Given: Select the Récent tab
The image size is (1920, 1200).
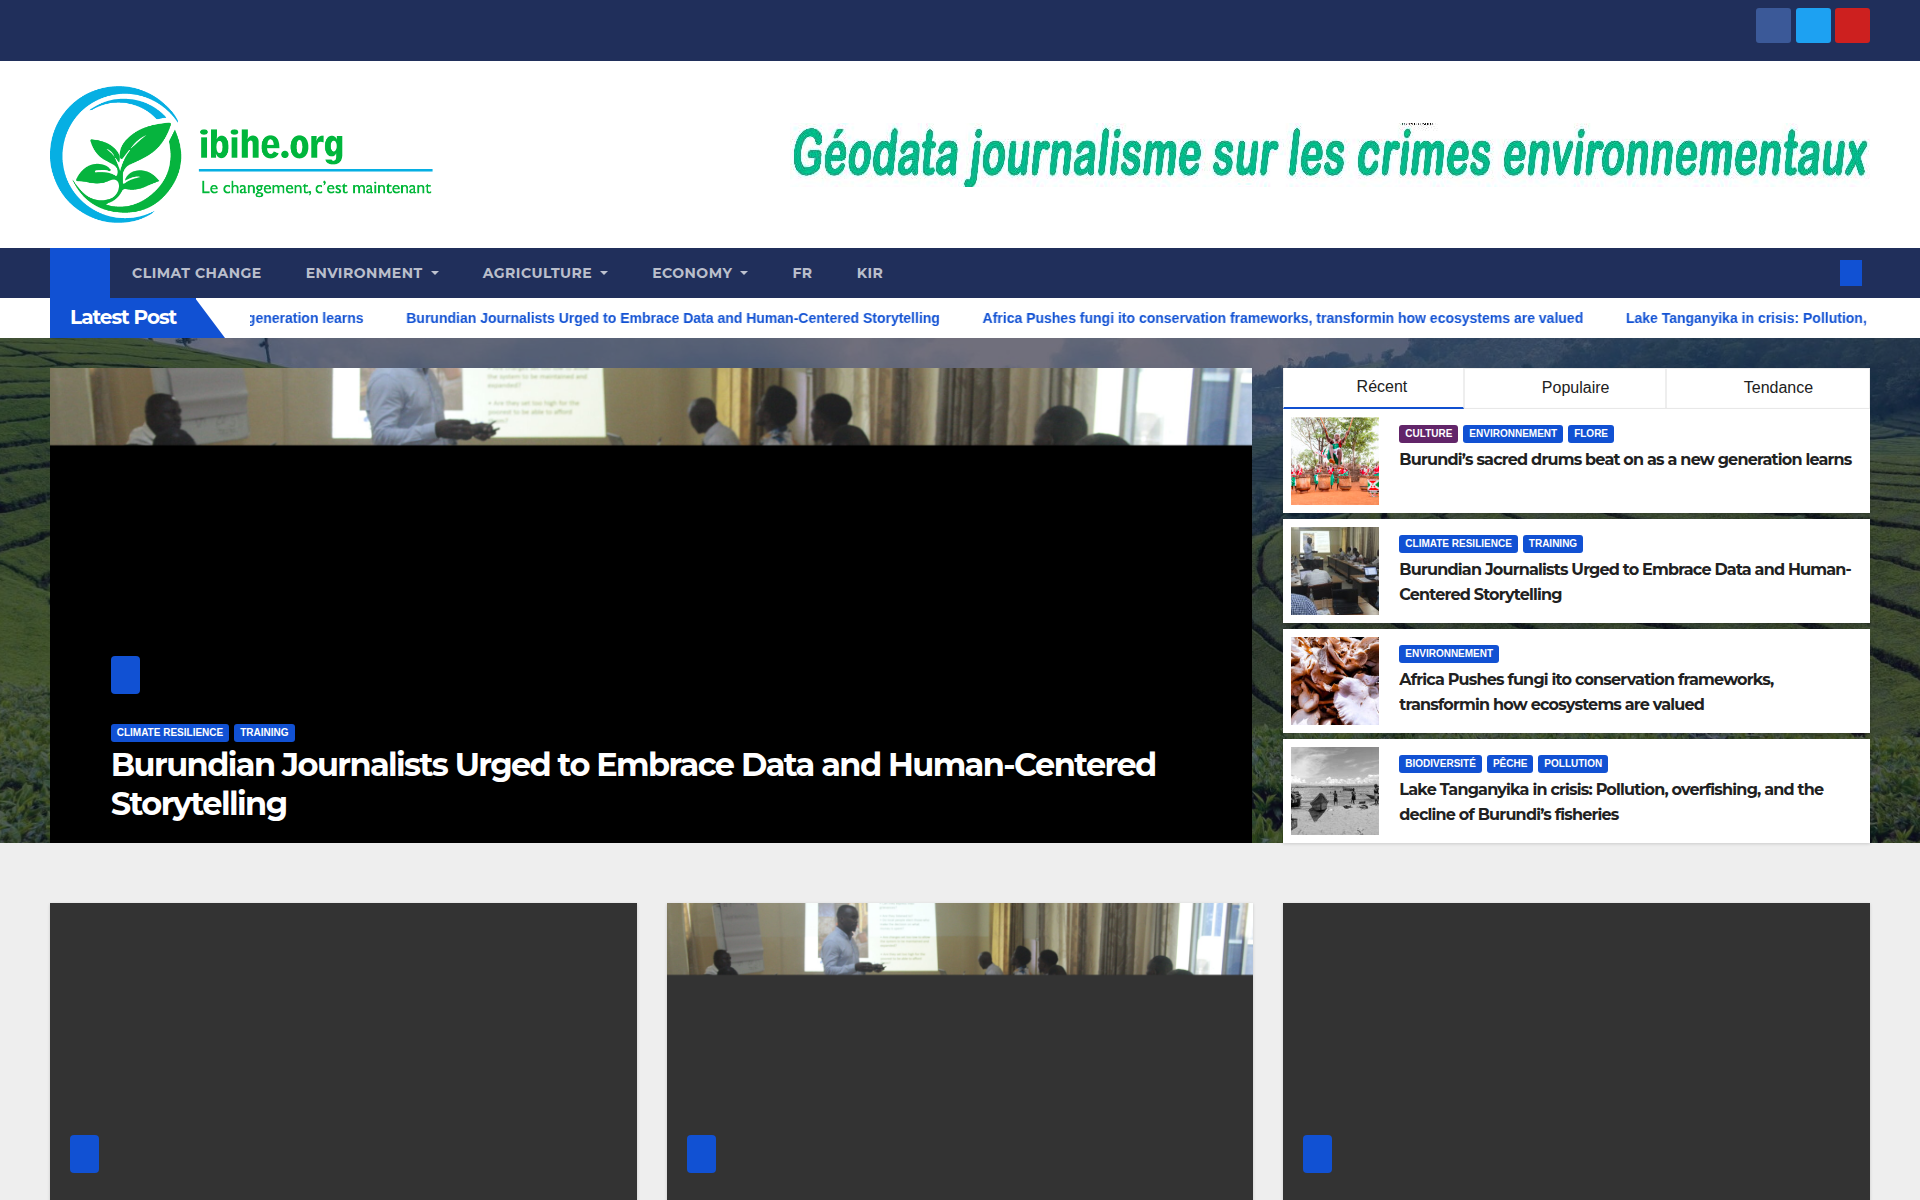Looking at the screenshot, I should 1373,388.
